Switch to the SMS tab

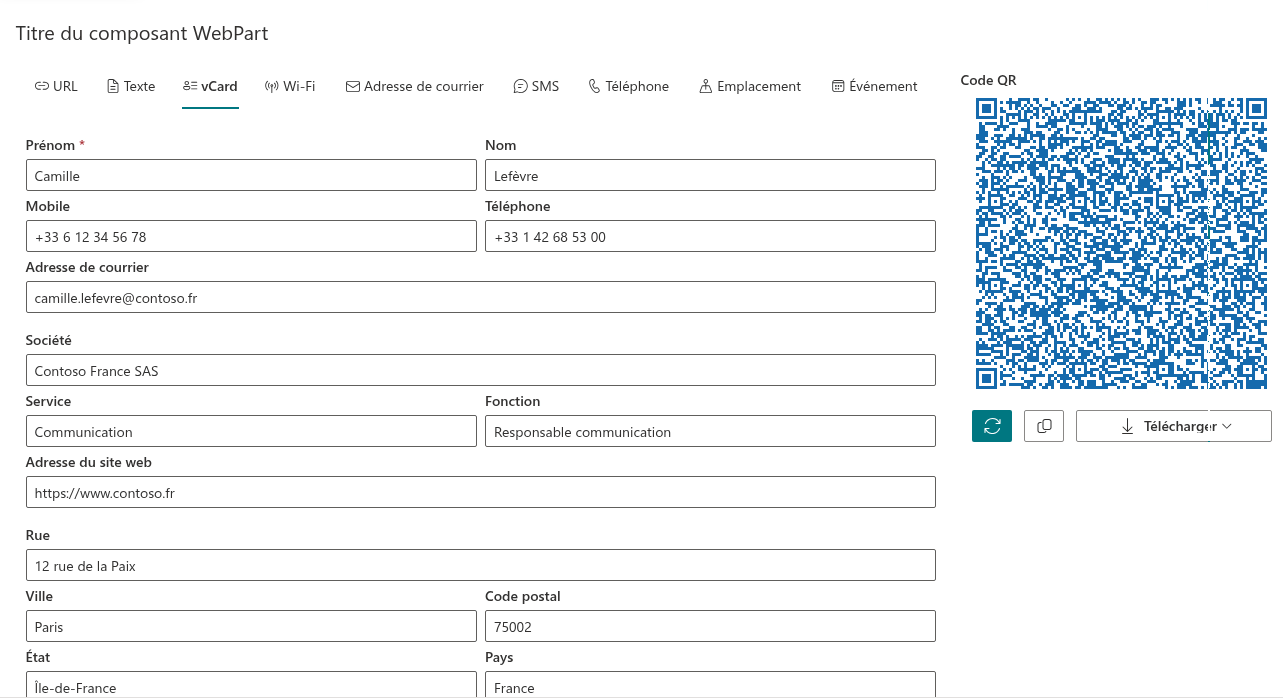tap(536, 86)
